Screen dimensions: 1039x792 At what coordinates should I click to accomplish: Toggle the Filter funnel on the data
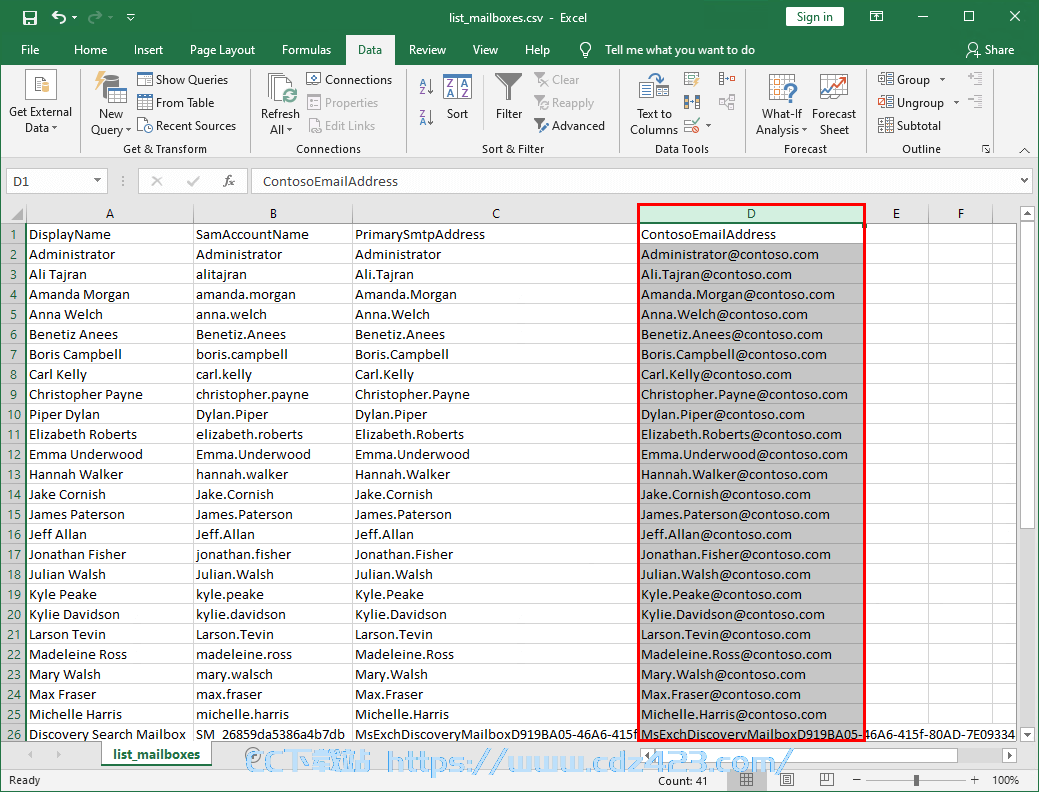coord(509,97)
